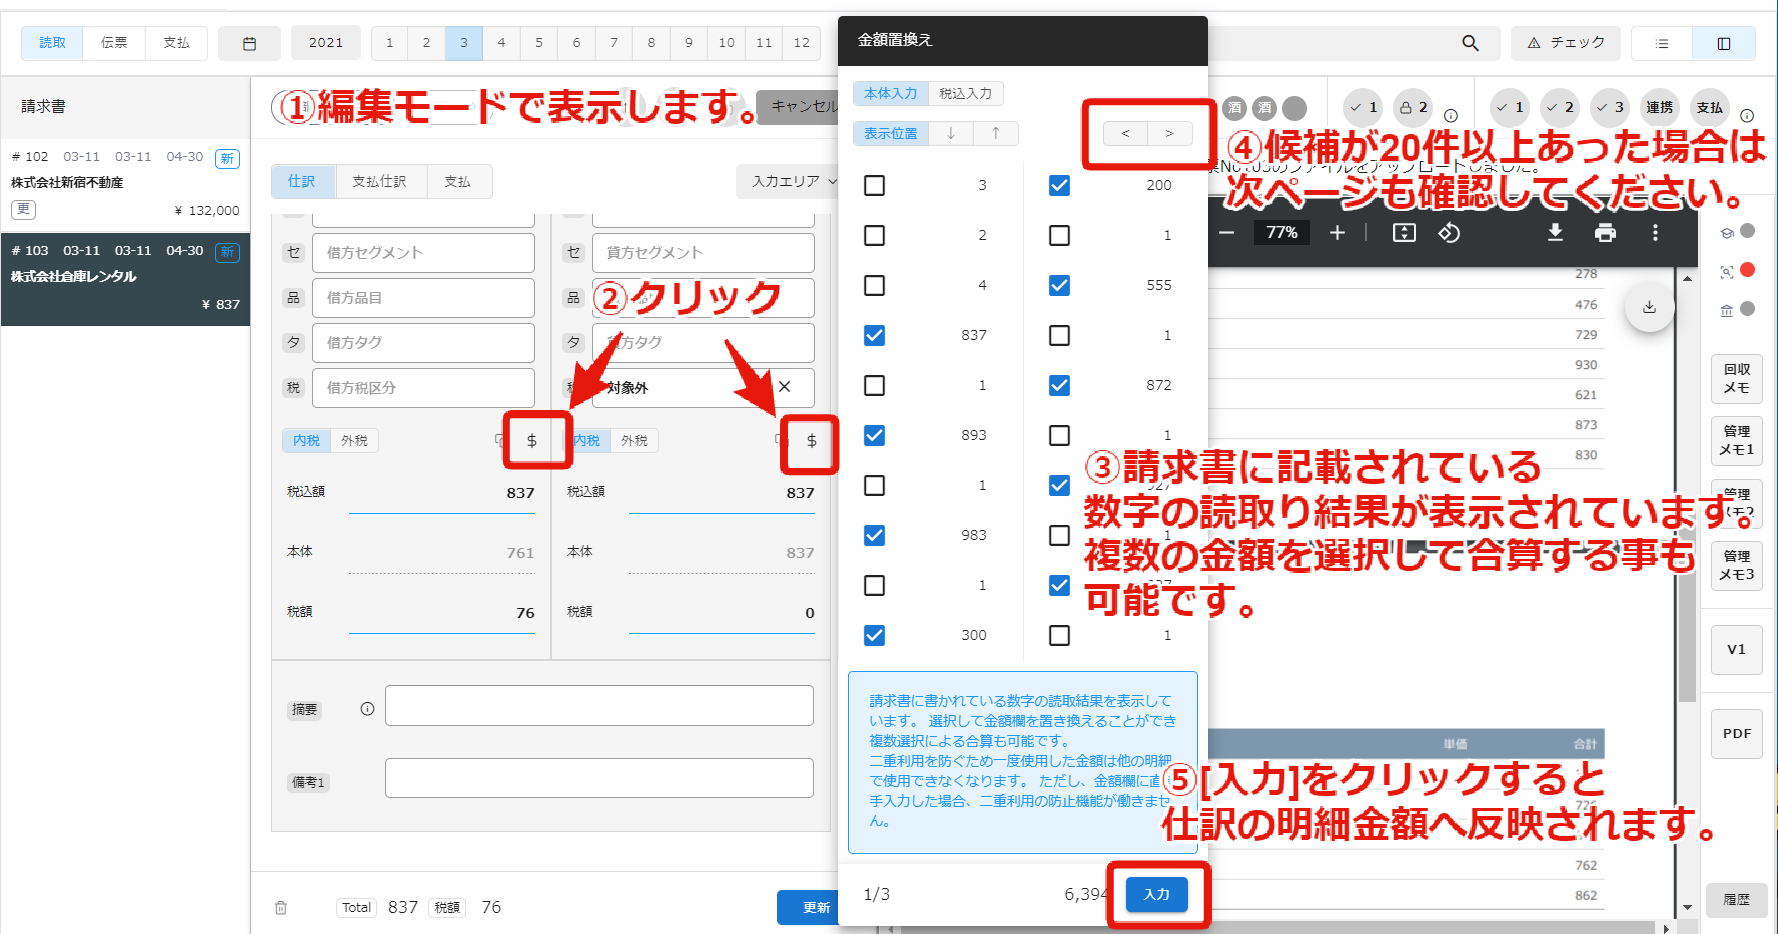Viewport: 1778px width, 934px height.
Task: Click the 更新 update button
Action: (x=808, y=908)
